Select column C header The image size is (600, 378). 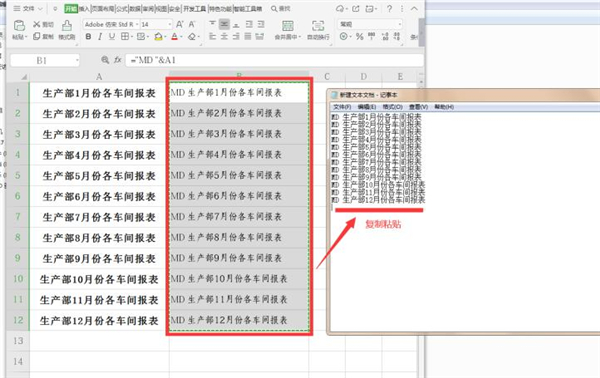point(327,77)
